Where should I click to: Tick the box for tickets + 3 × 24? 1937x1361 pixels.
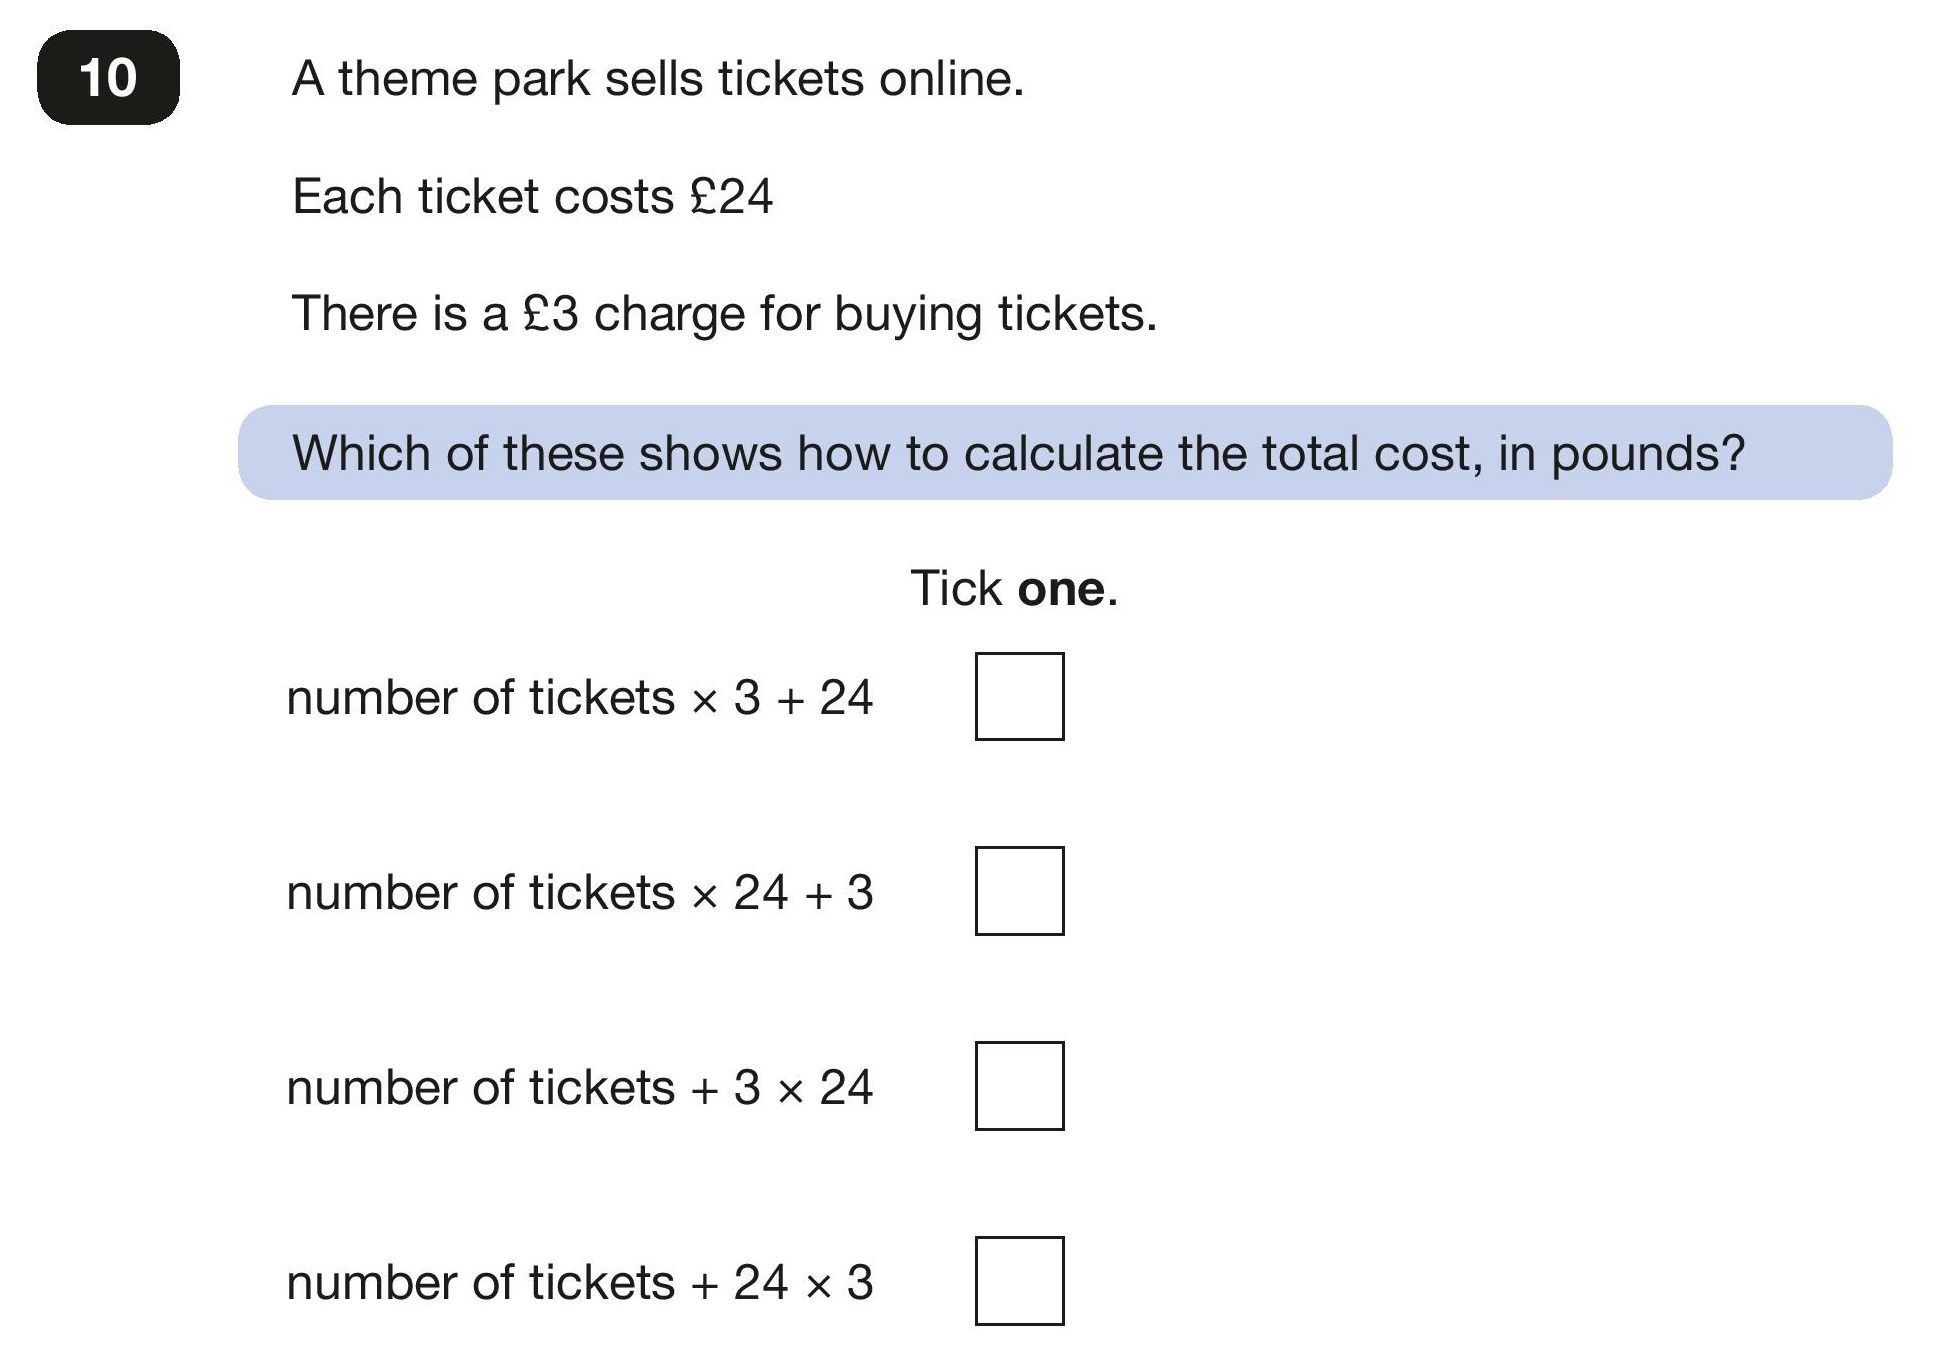click(x=1019, y=1086)
